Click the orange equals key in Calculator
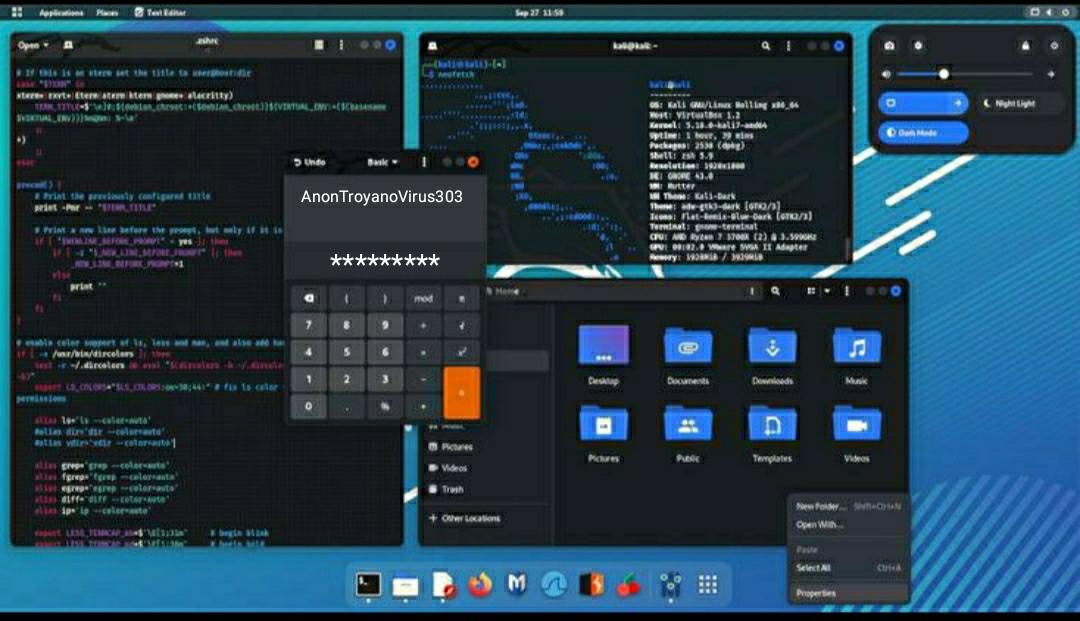Image resolution: width=1080 pixels, height=621 pixels. pyautogui.click(x=461, y=392)
